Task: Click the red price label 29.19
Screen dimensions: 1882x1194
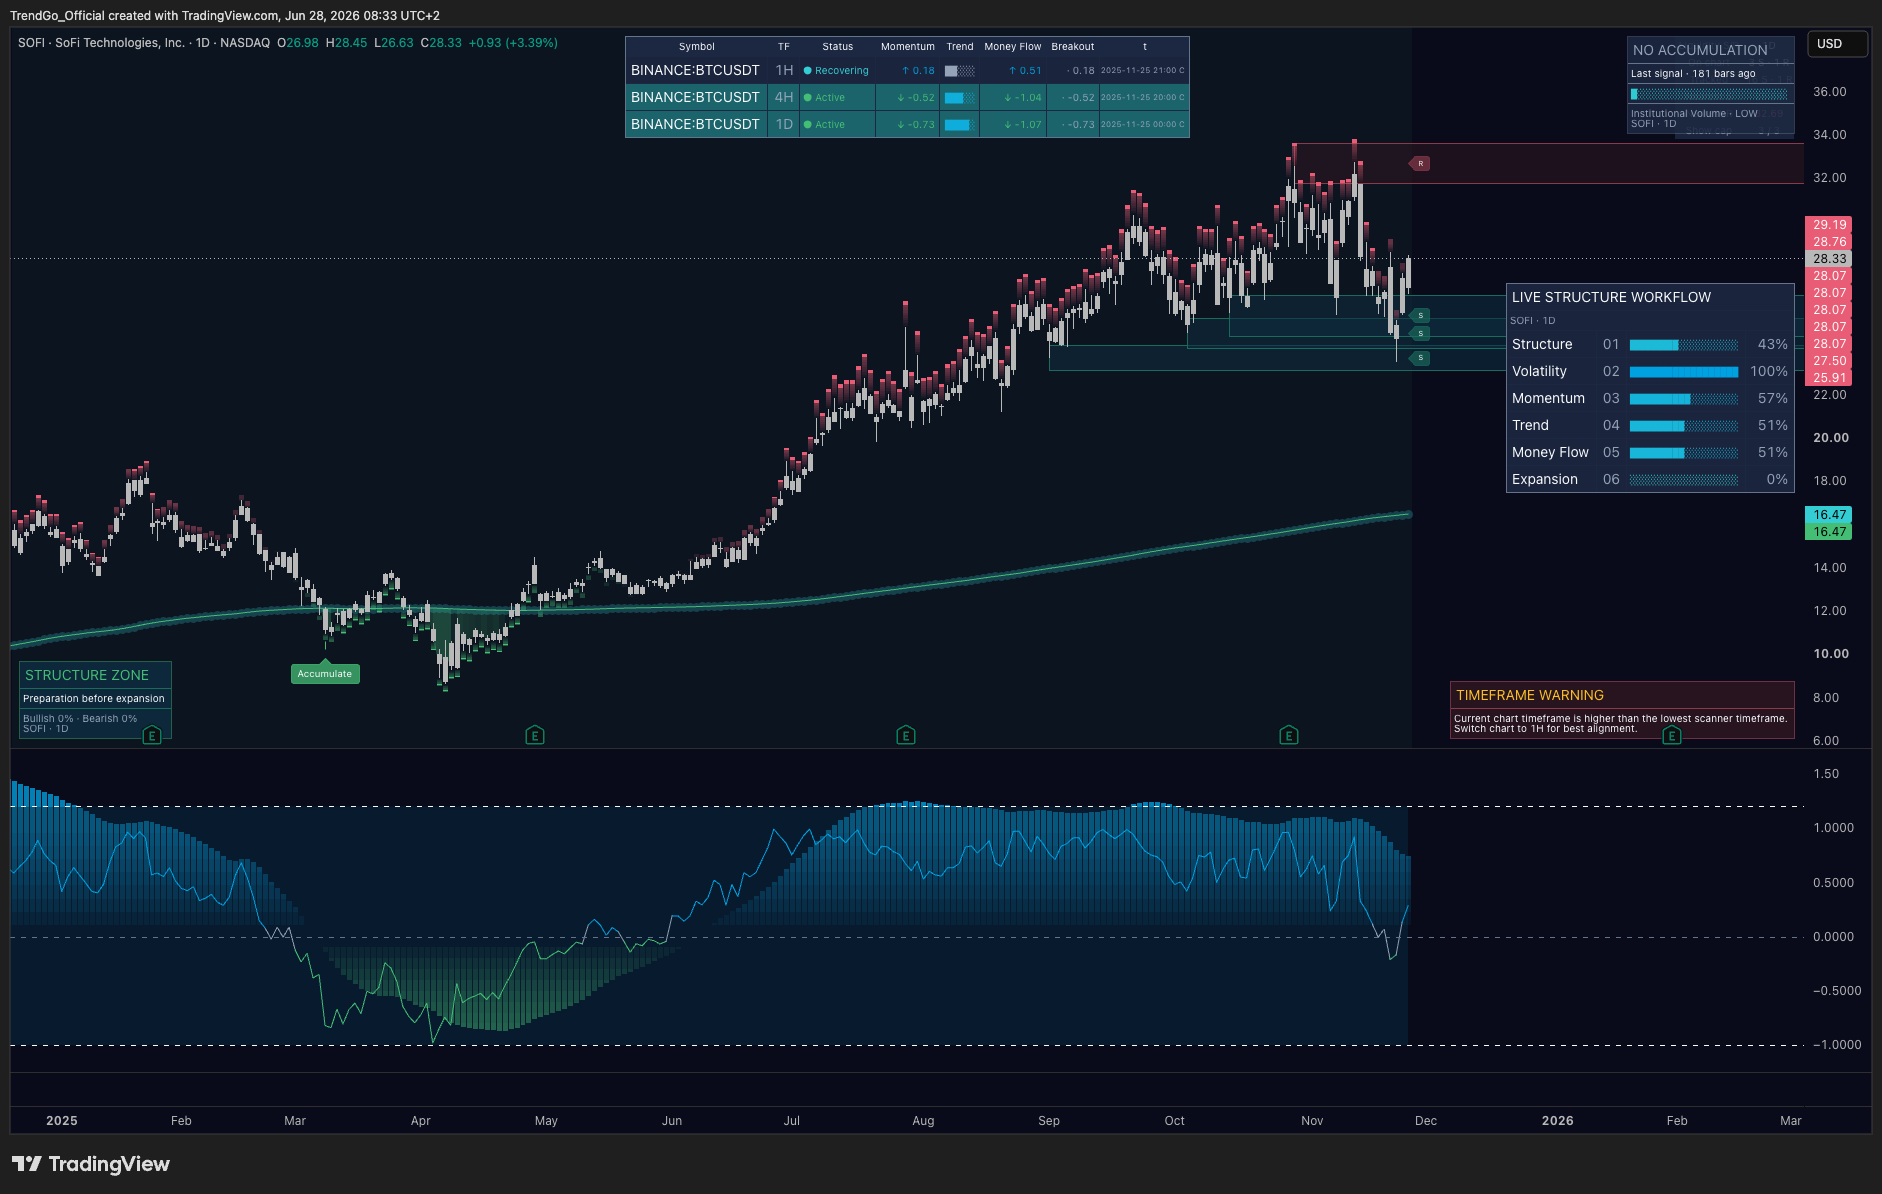Action: (x=1830, y=225)
